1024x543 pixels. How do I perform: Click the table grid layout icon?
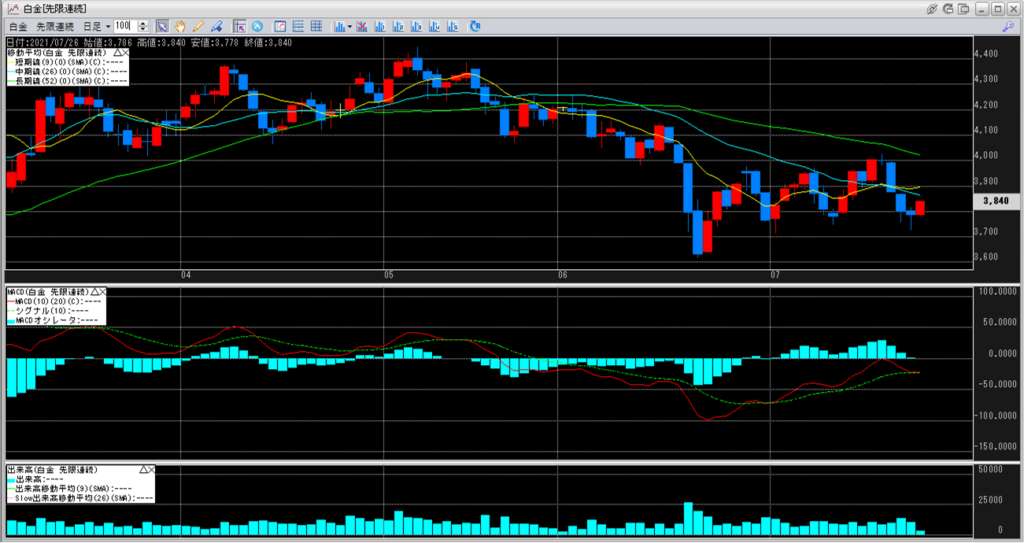coord(317,27)
